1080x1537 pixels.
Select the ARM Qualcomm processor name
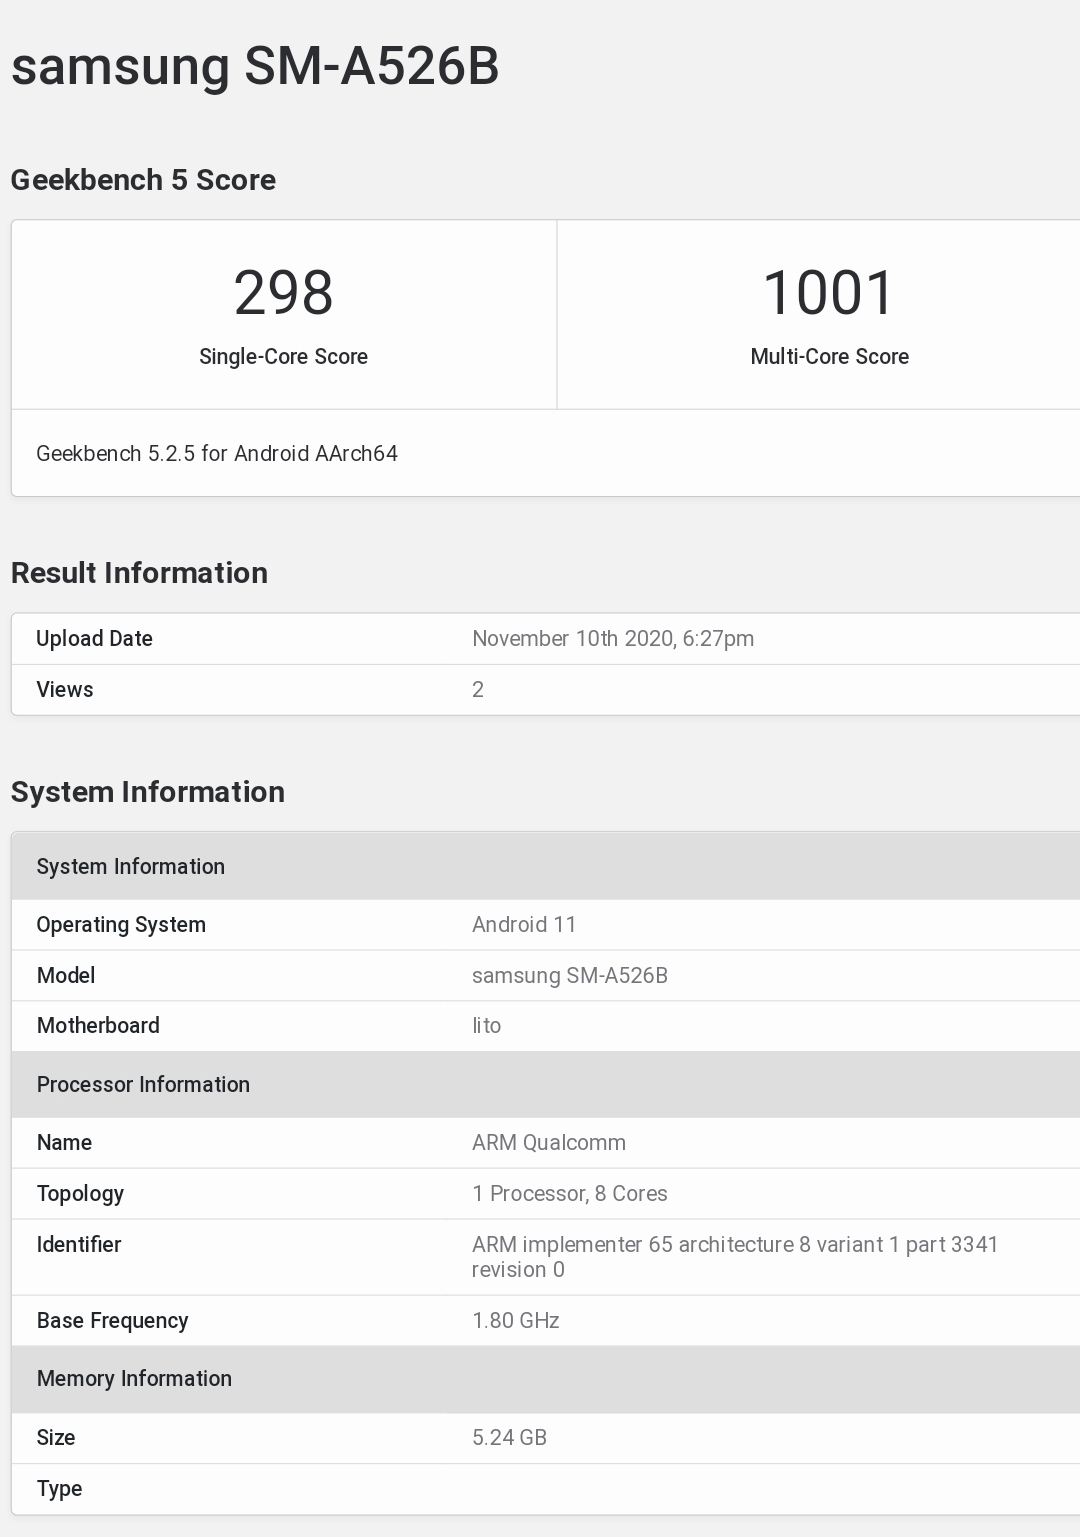pyautogui.click(x=548, y=1143)
